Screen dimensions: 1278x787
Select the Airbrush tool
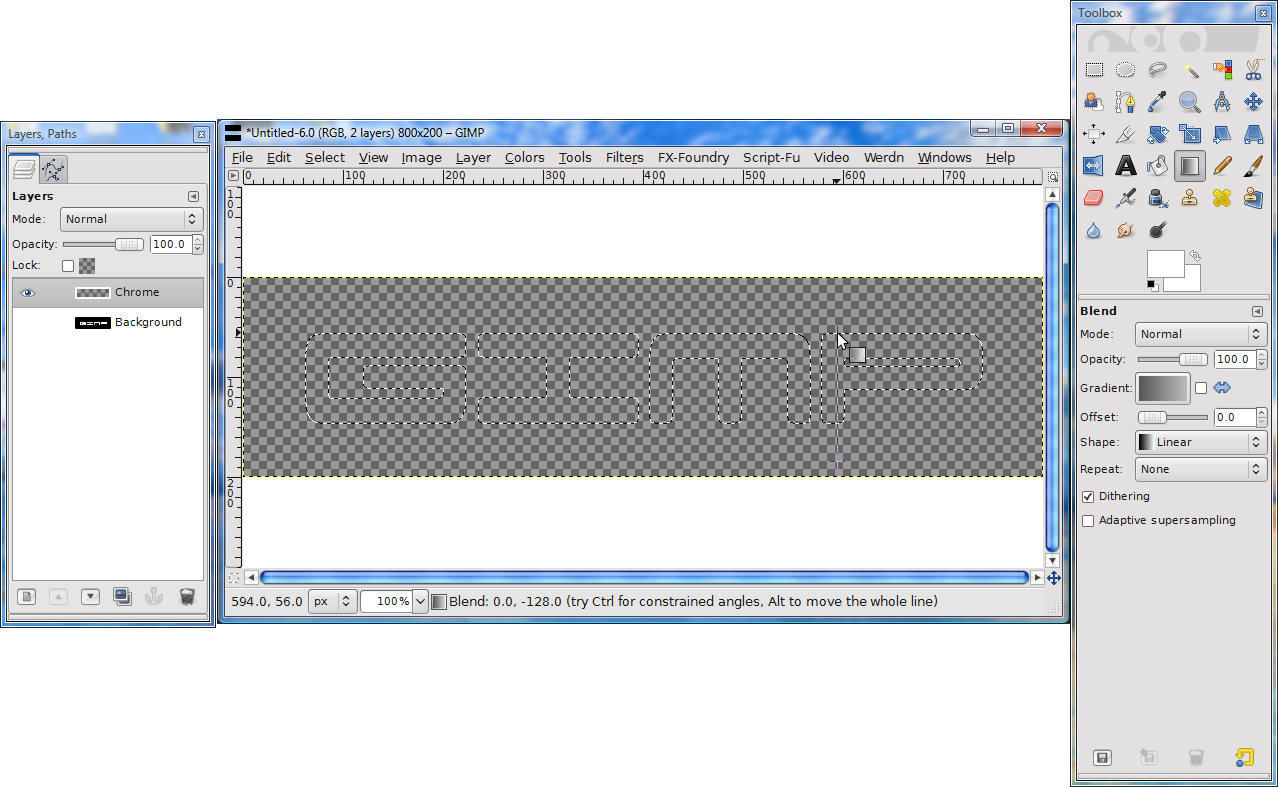coord(1126,198)
